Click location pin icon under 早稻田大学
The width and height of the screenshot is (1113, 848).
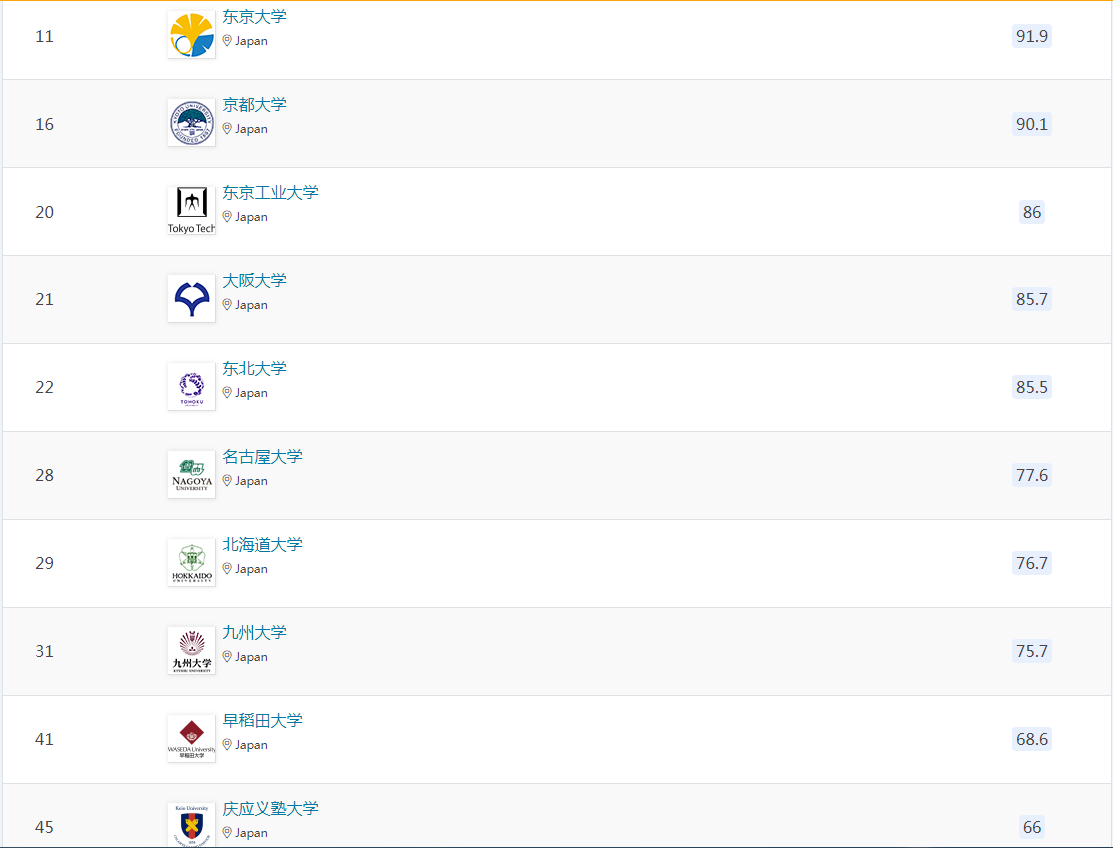pyautogui.click(x=227, y=744)
